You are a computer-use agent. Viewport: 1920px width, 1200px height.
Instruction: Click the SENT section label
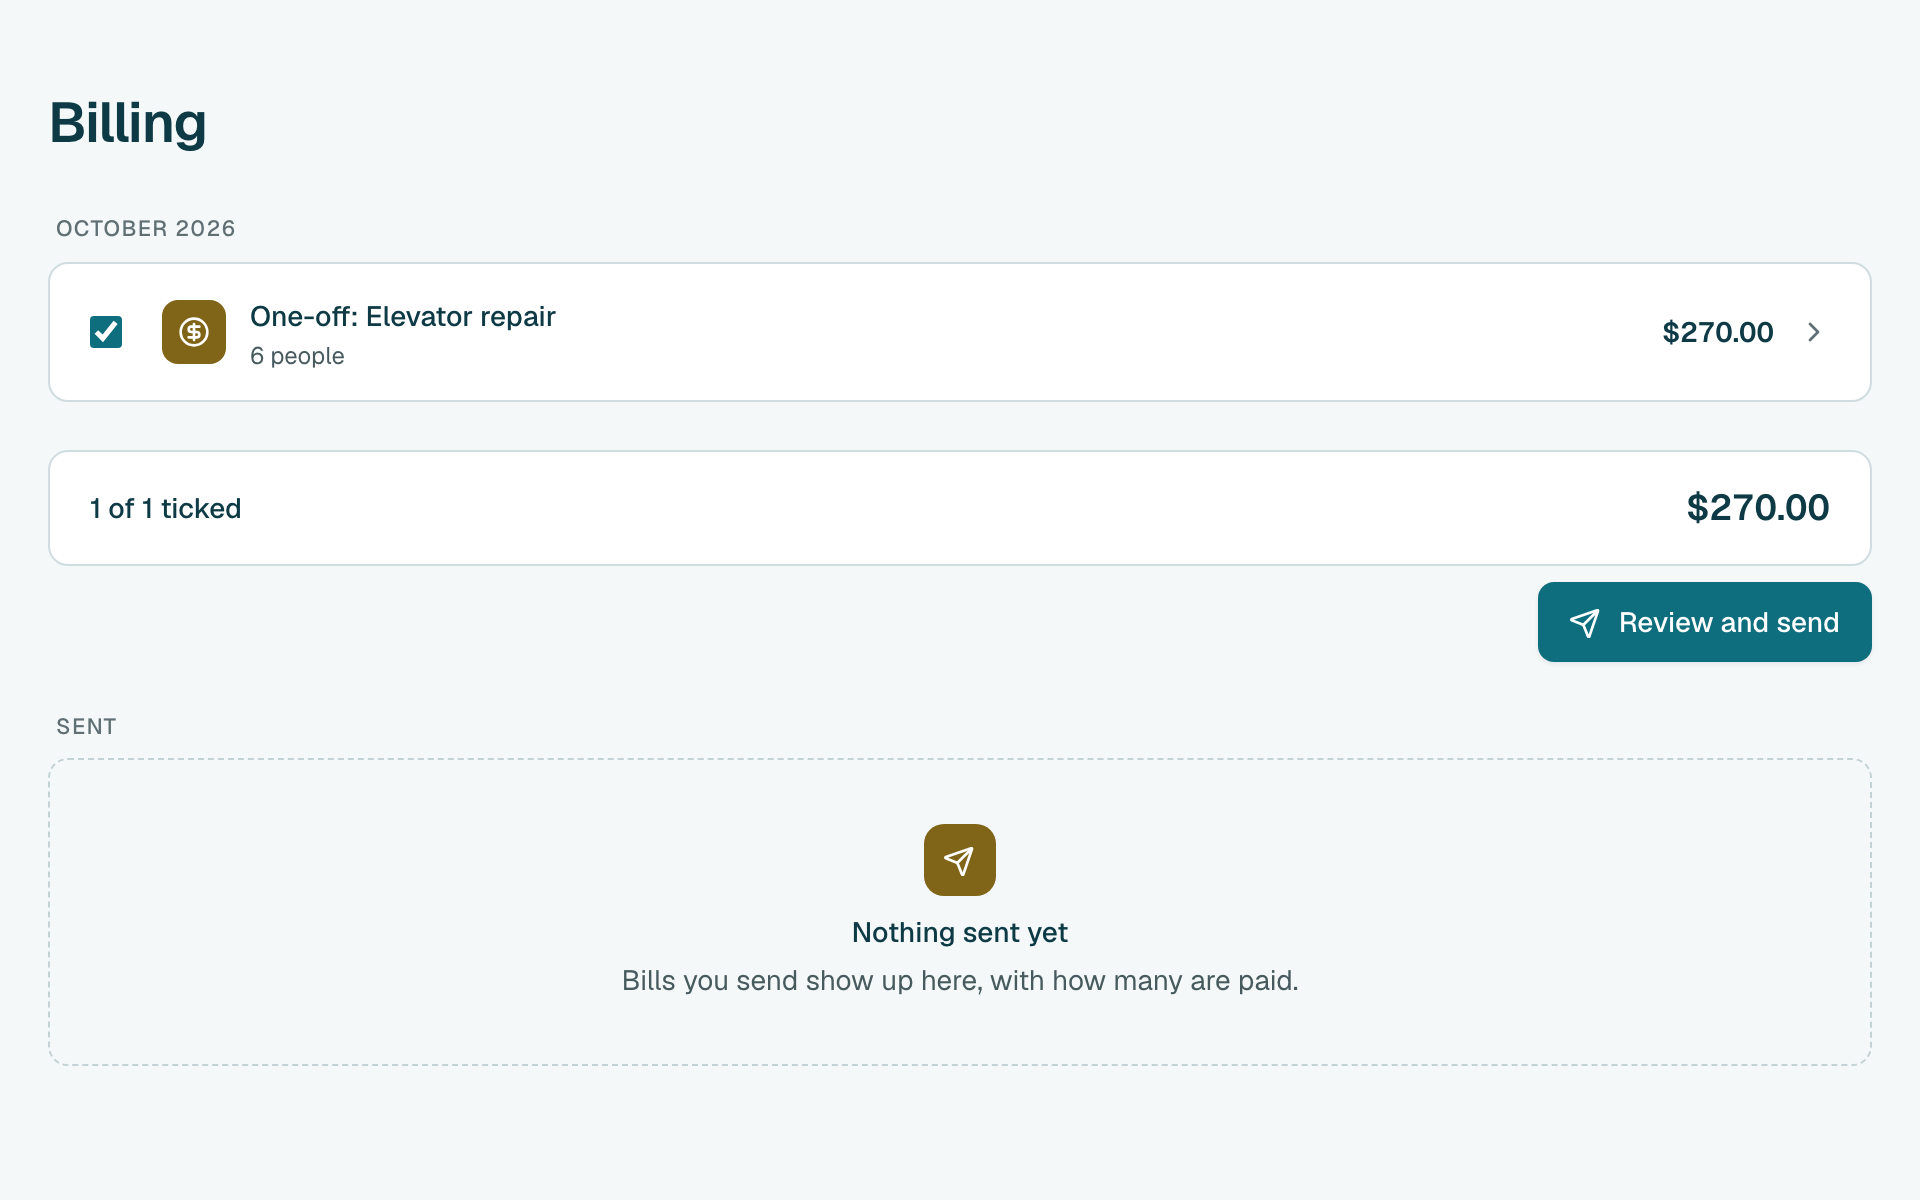[x=86, y=726]
